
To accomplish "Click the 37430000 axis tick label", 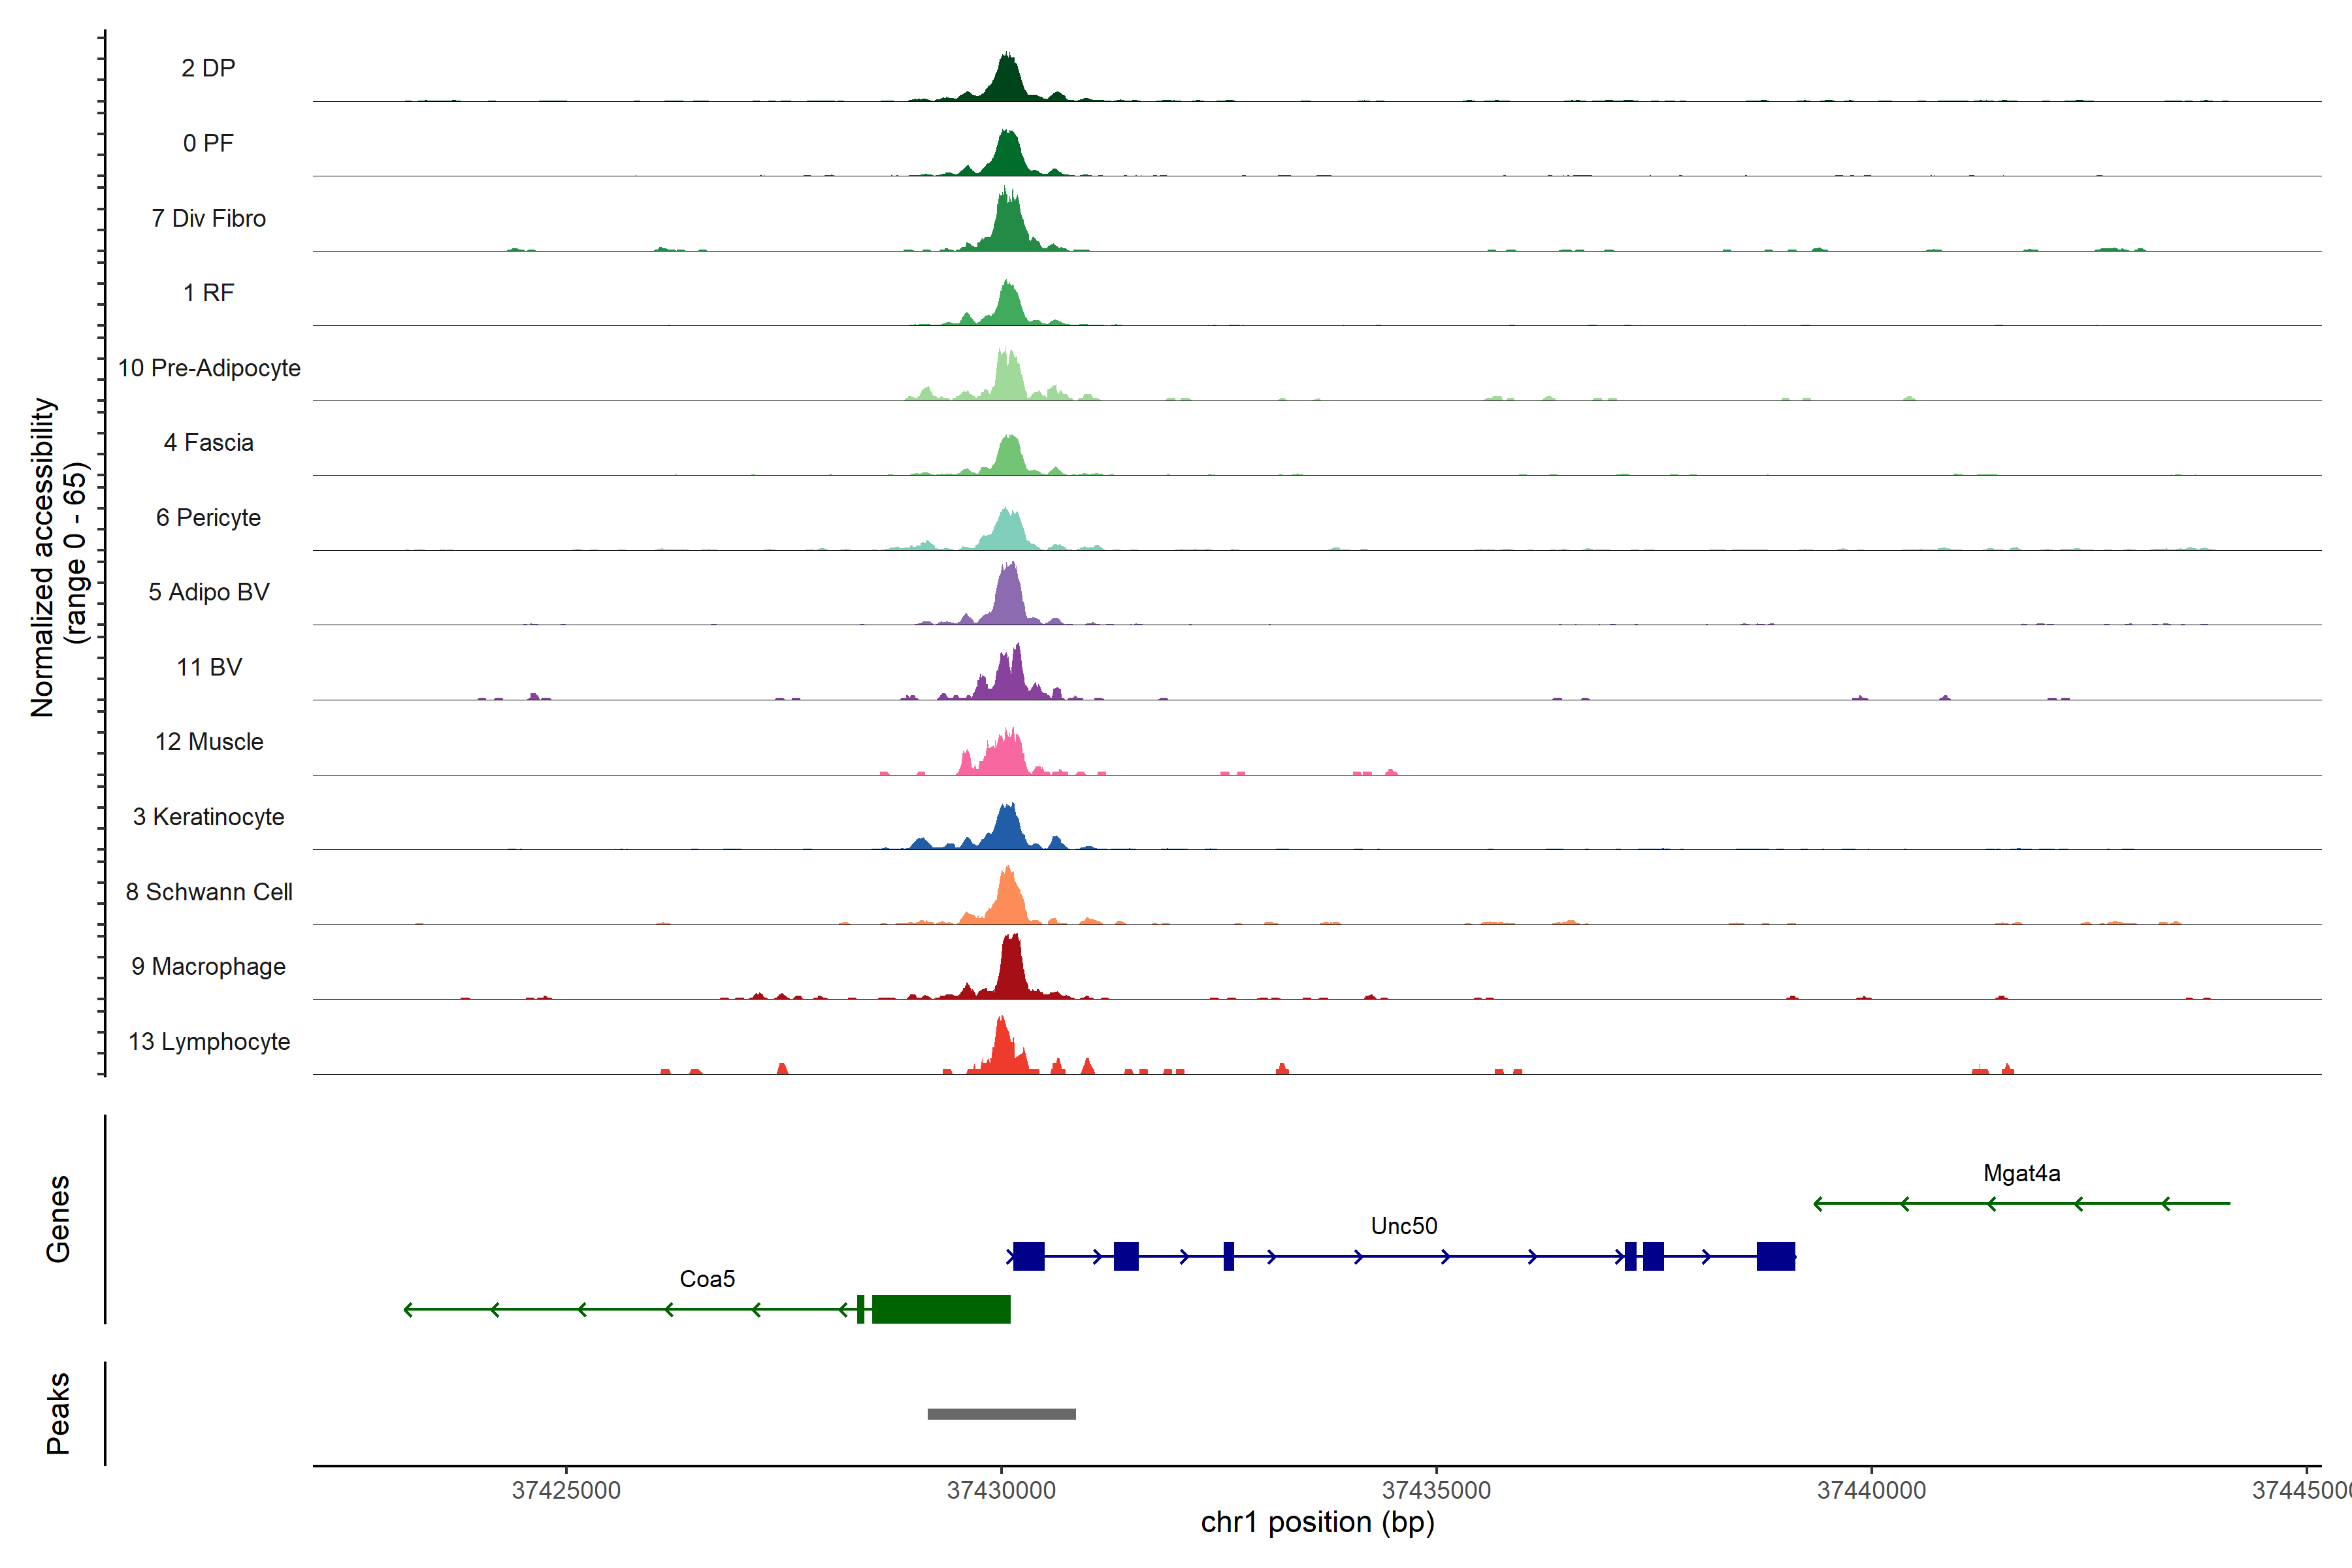I will coord(1001,1490).
